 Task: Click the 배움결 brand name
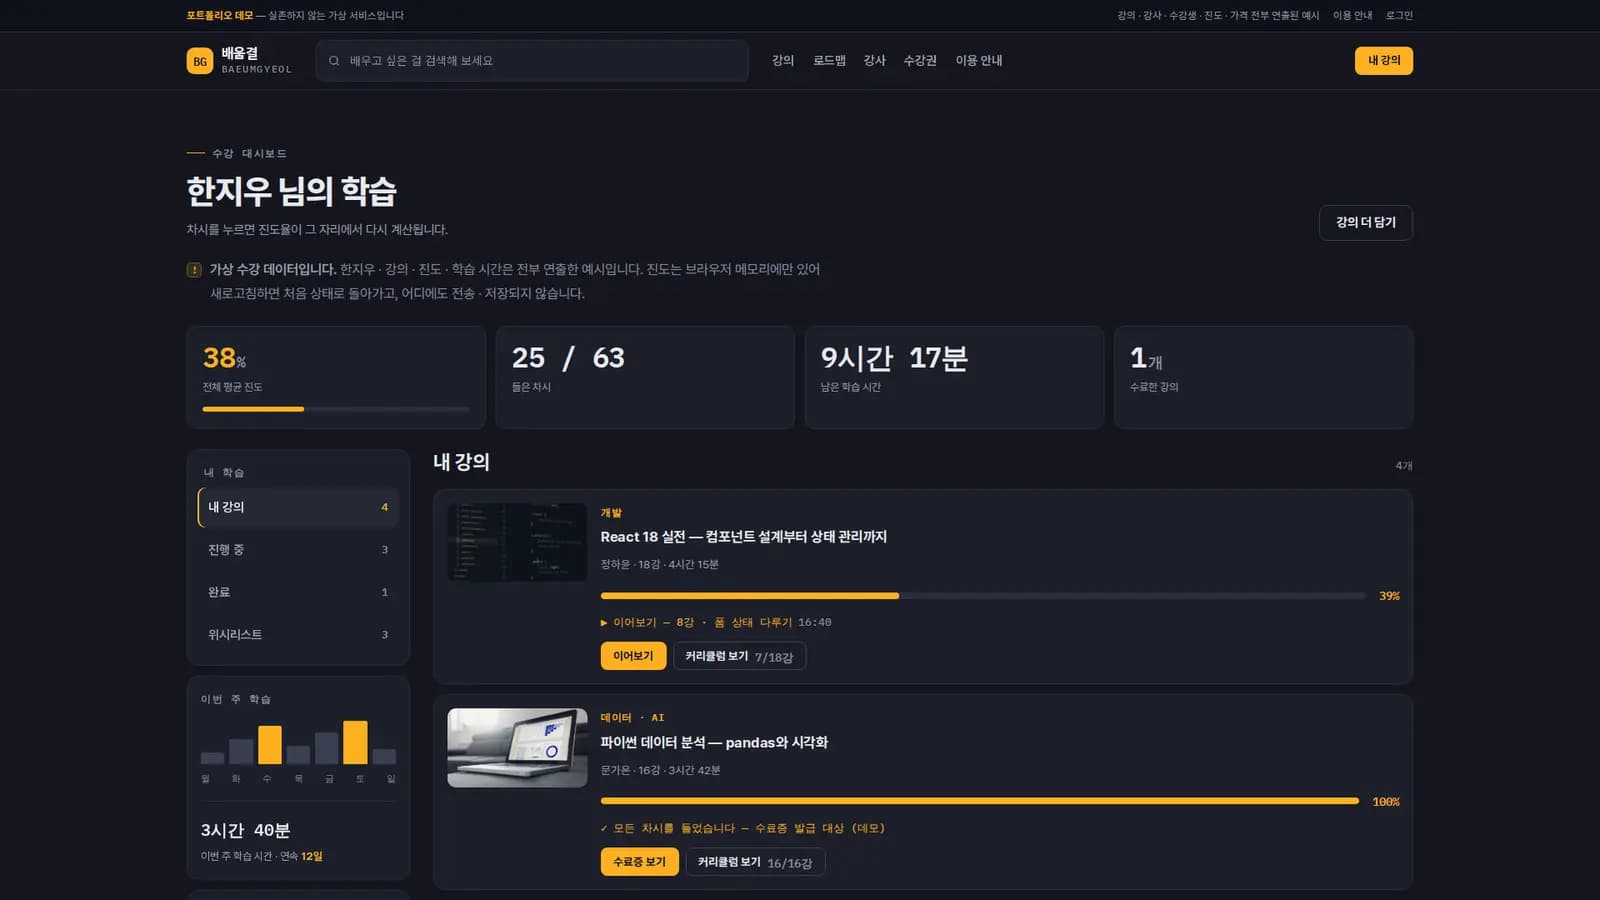pos(240,53)
